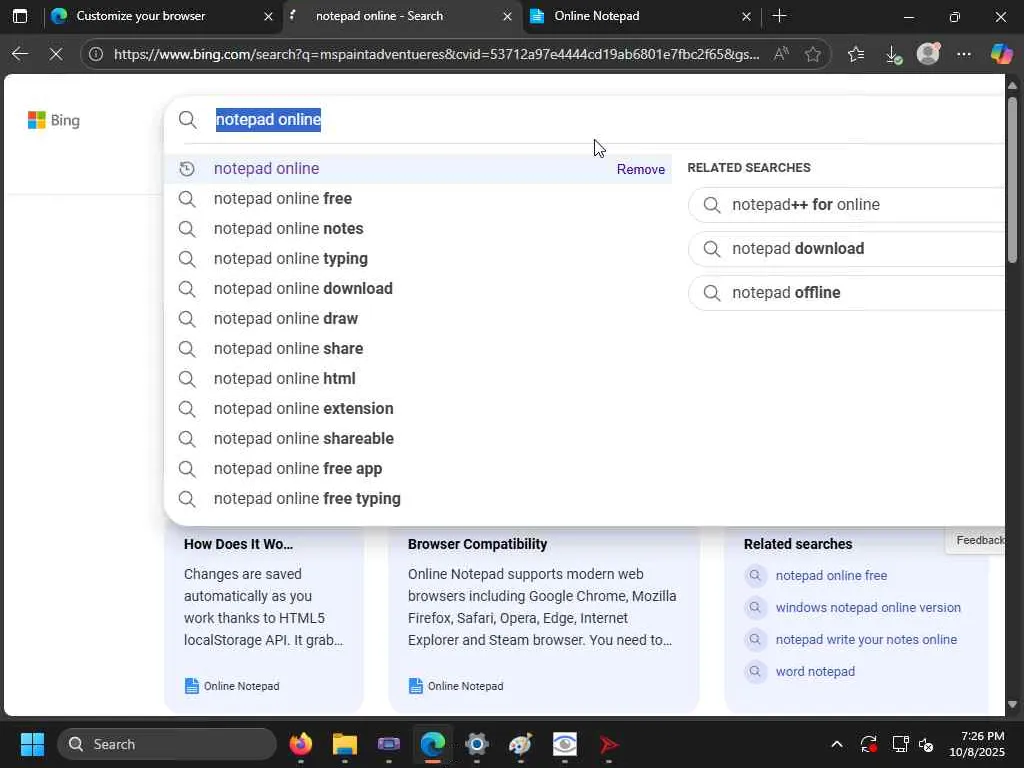Open windows notepad online version link
The image size is (1024, 768).
tap(868, 607)
